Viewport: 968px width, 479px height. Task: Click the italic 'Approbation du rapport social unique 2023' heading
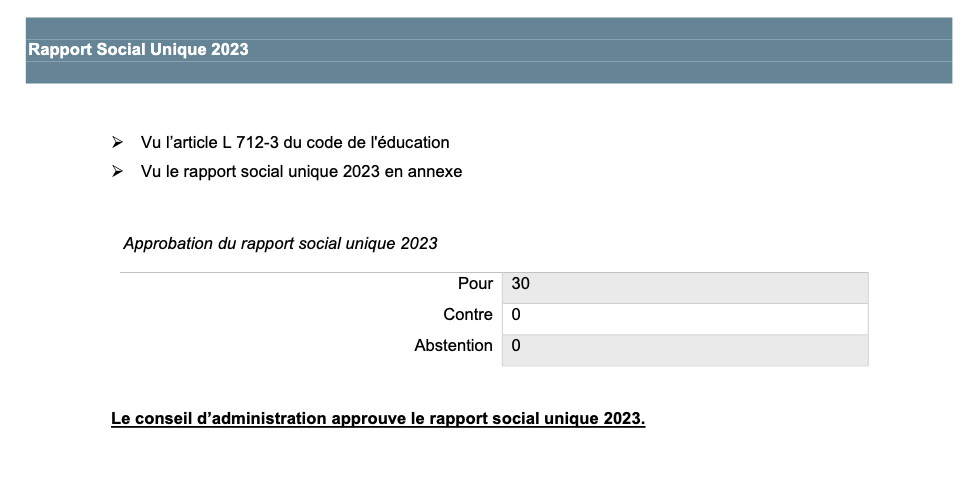point(280,243)
